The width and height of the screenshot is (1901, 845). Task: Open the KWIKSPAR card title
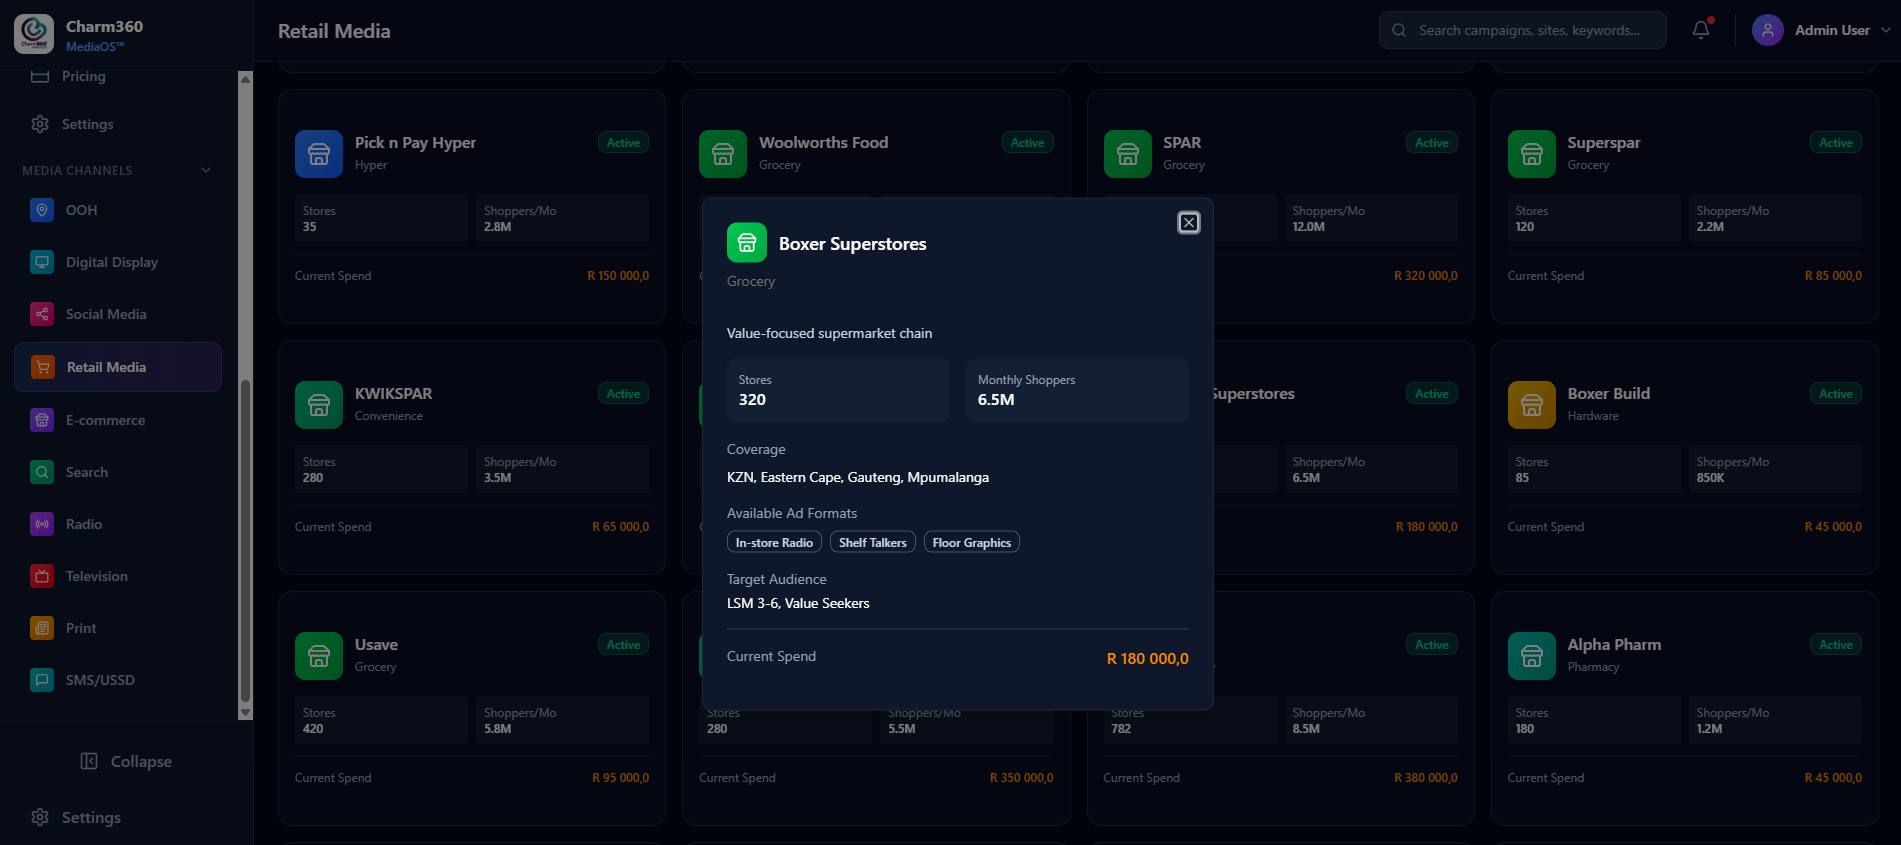[x=394, y=394]
